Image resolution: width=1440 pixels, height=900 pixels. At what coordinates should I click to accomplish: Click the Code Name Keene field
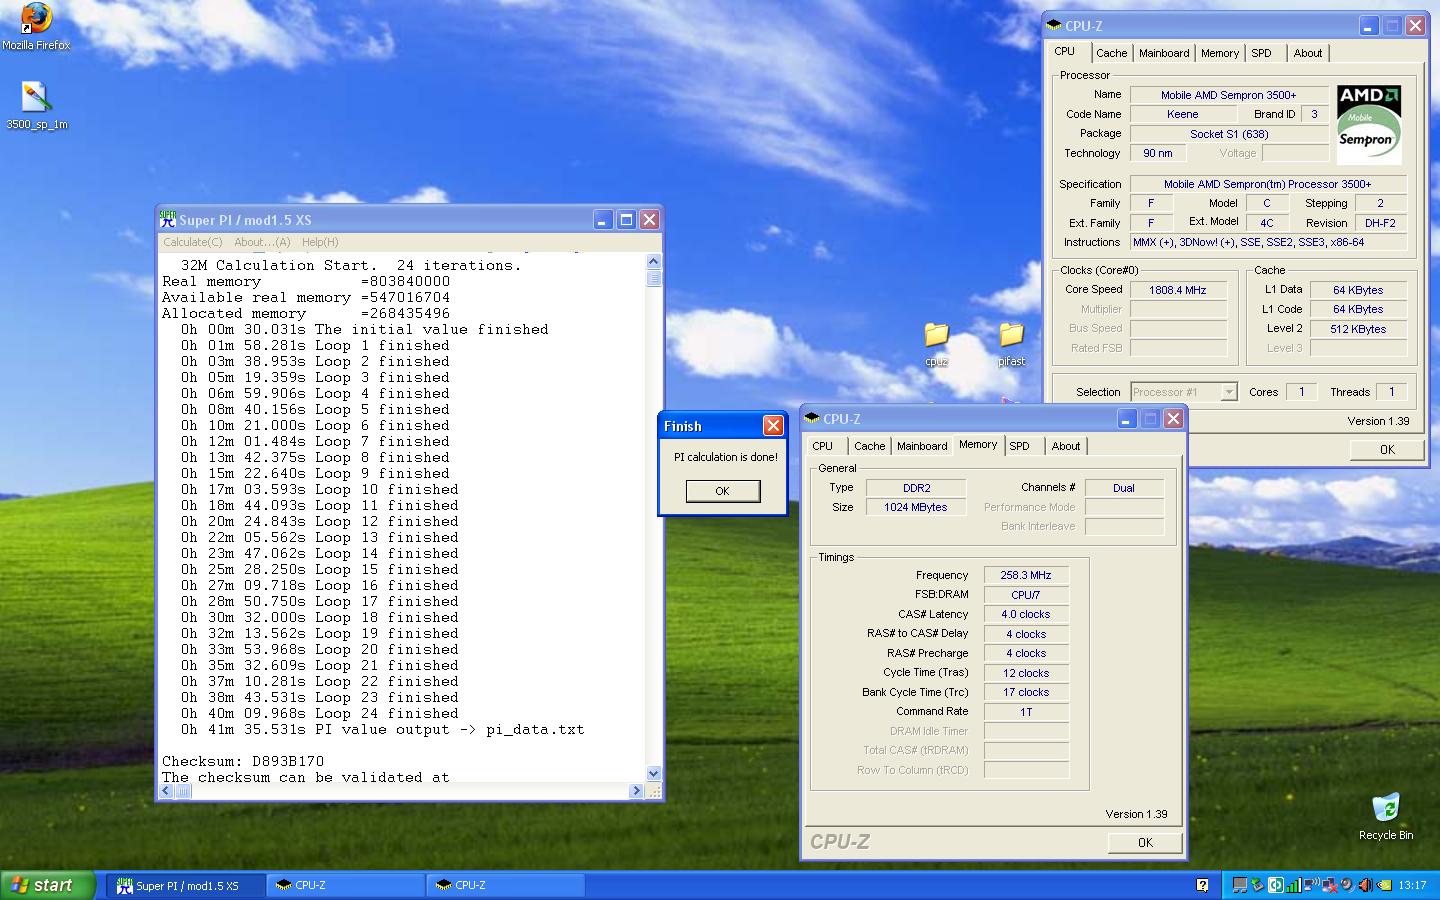coord(1183,114)
